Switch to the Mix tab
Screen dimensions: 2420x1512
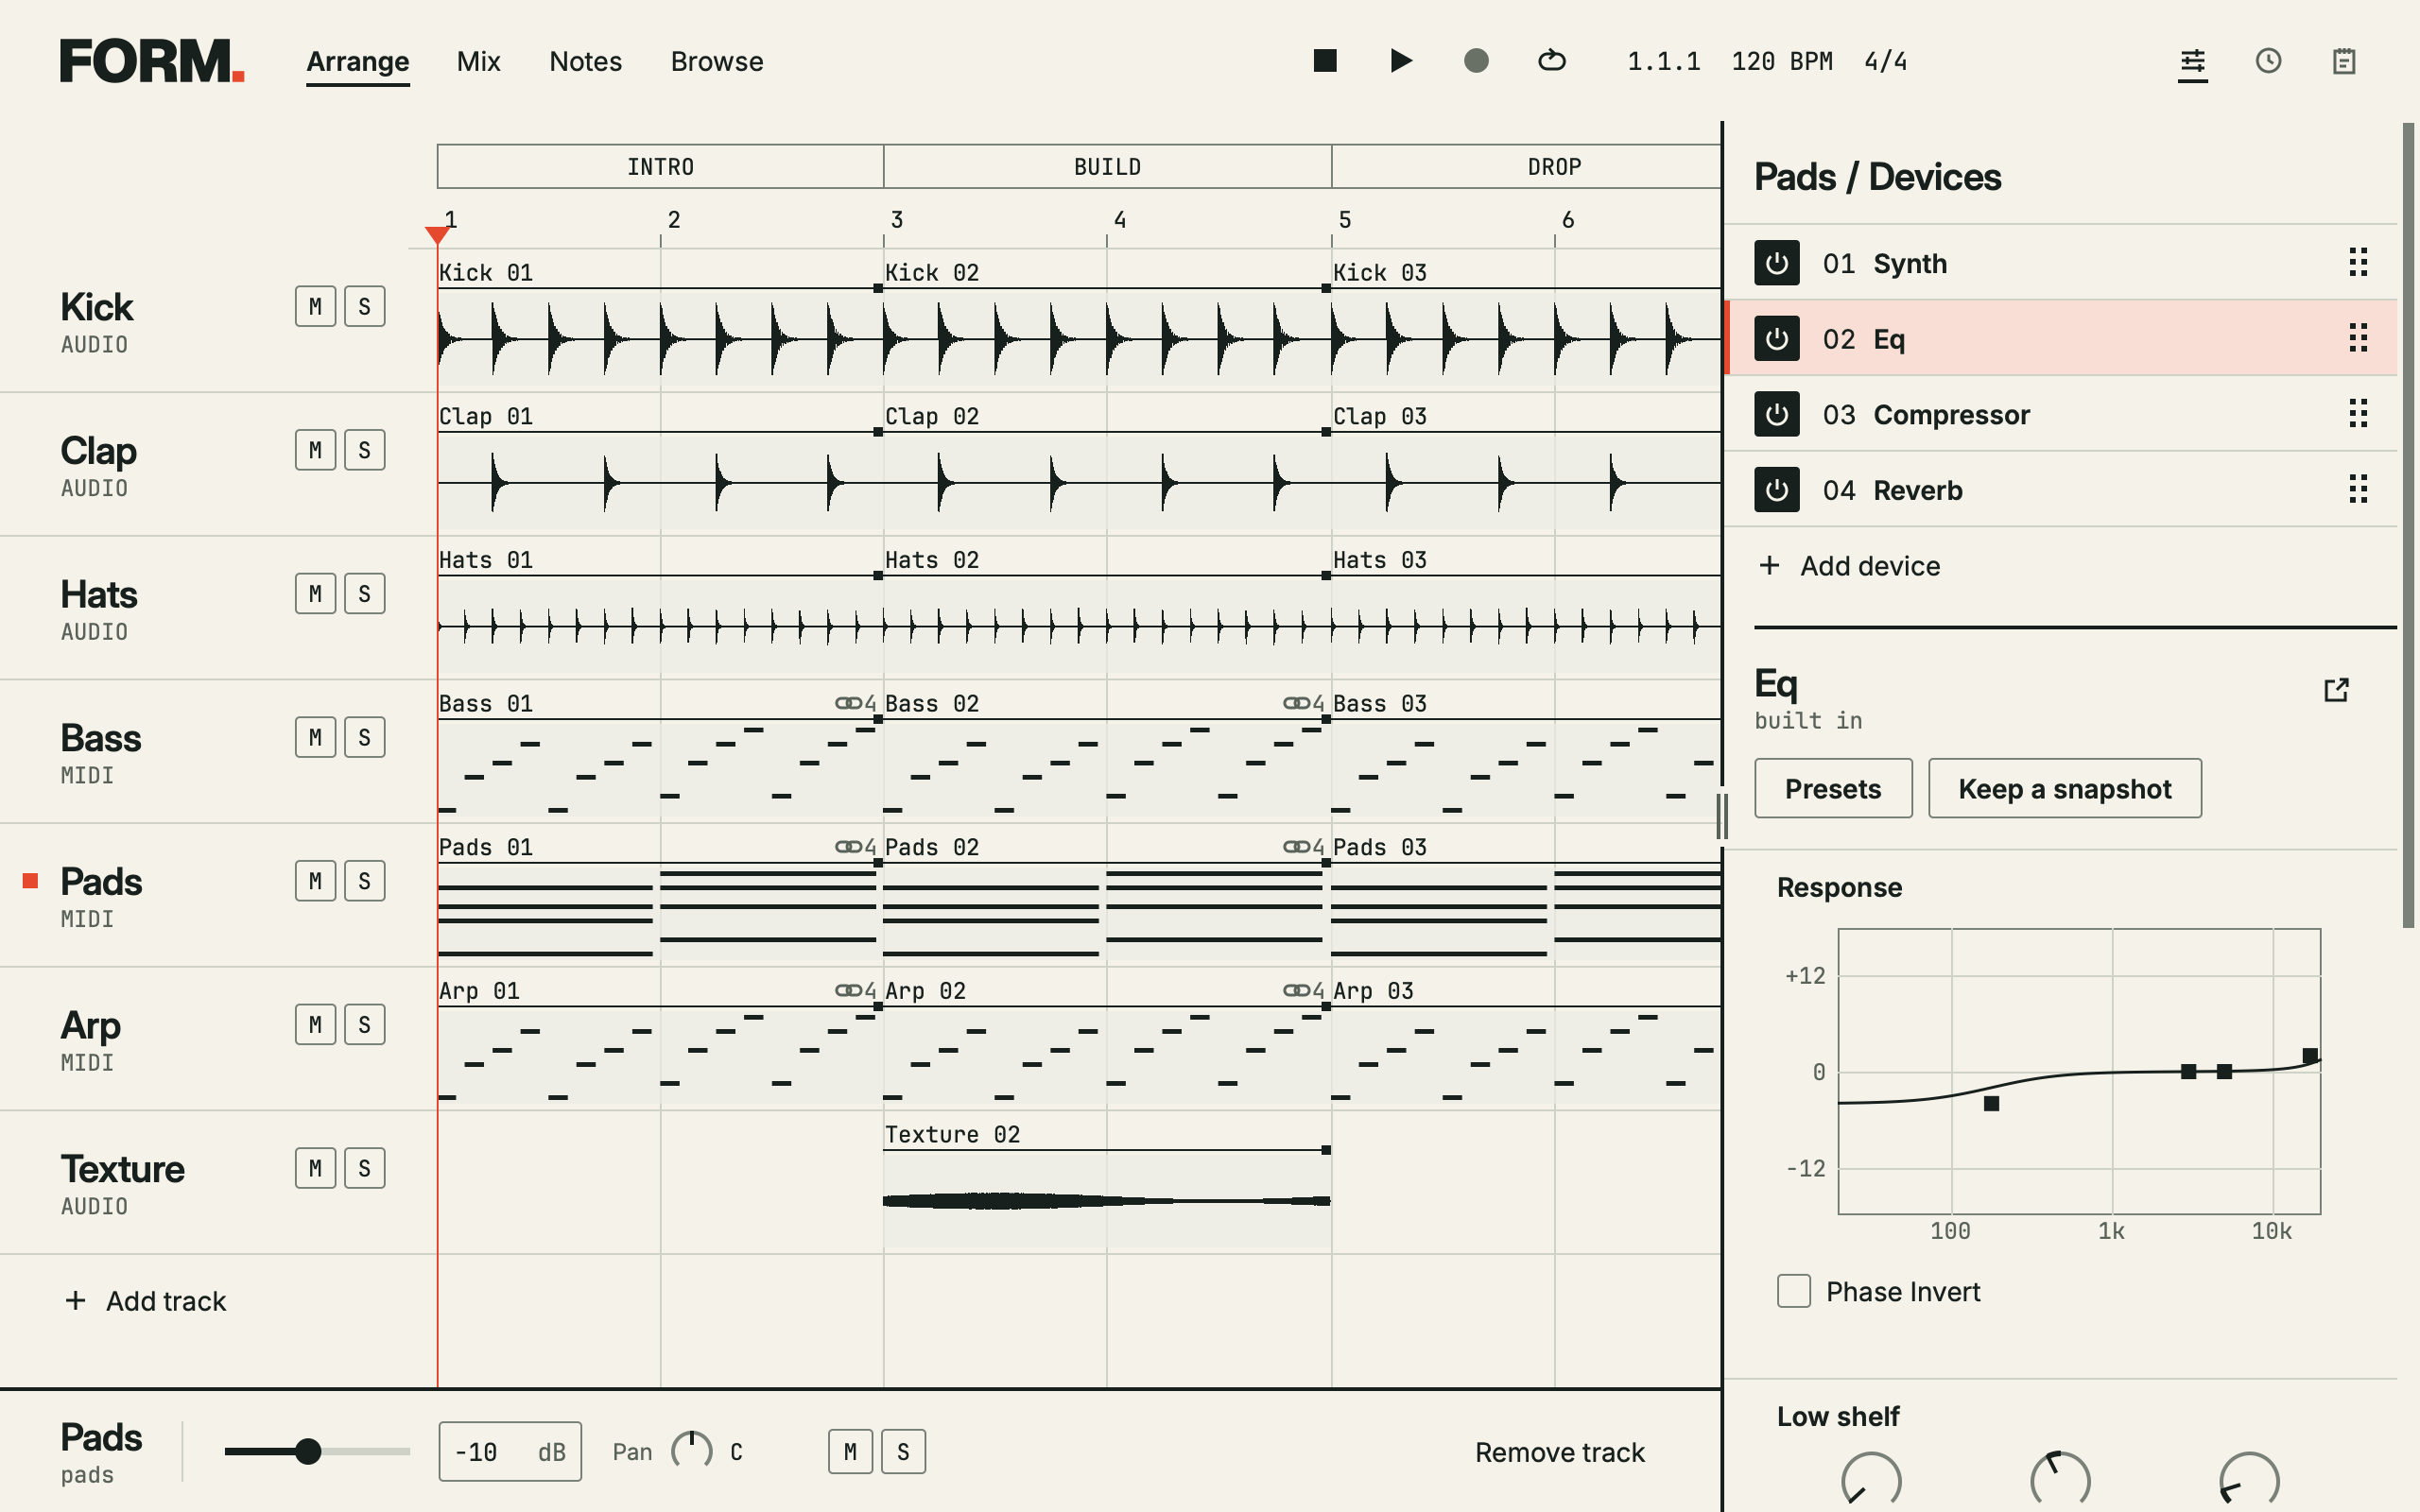click(478, 62)
